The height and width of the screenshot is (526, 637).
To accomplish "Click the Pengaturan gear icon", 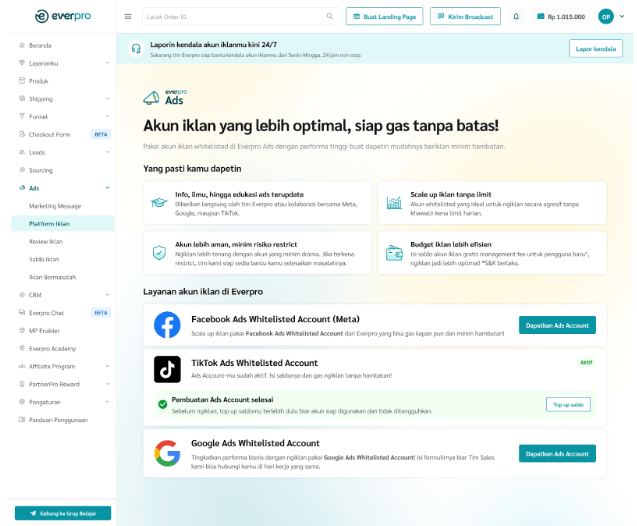I will pyautogui.click(x=22, y=402).
